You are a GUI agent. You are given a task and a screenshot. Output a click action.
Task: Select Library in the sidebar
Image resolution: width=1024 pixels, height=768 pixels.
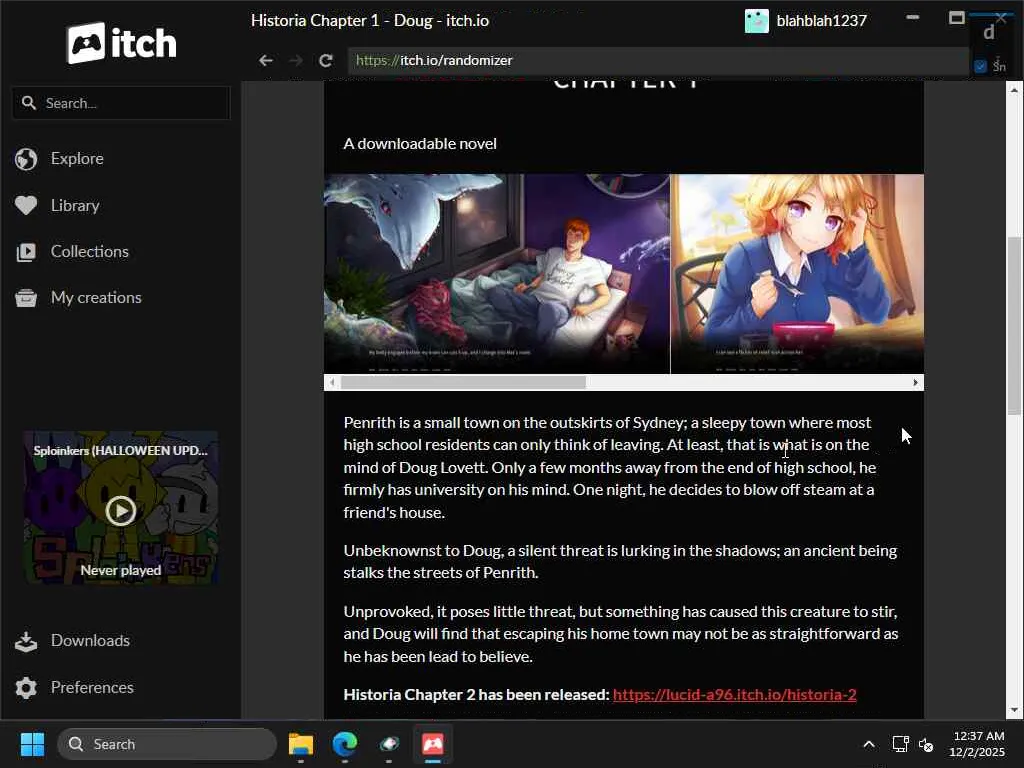point(75,206)
